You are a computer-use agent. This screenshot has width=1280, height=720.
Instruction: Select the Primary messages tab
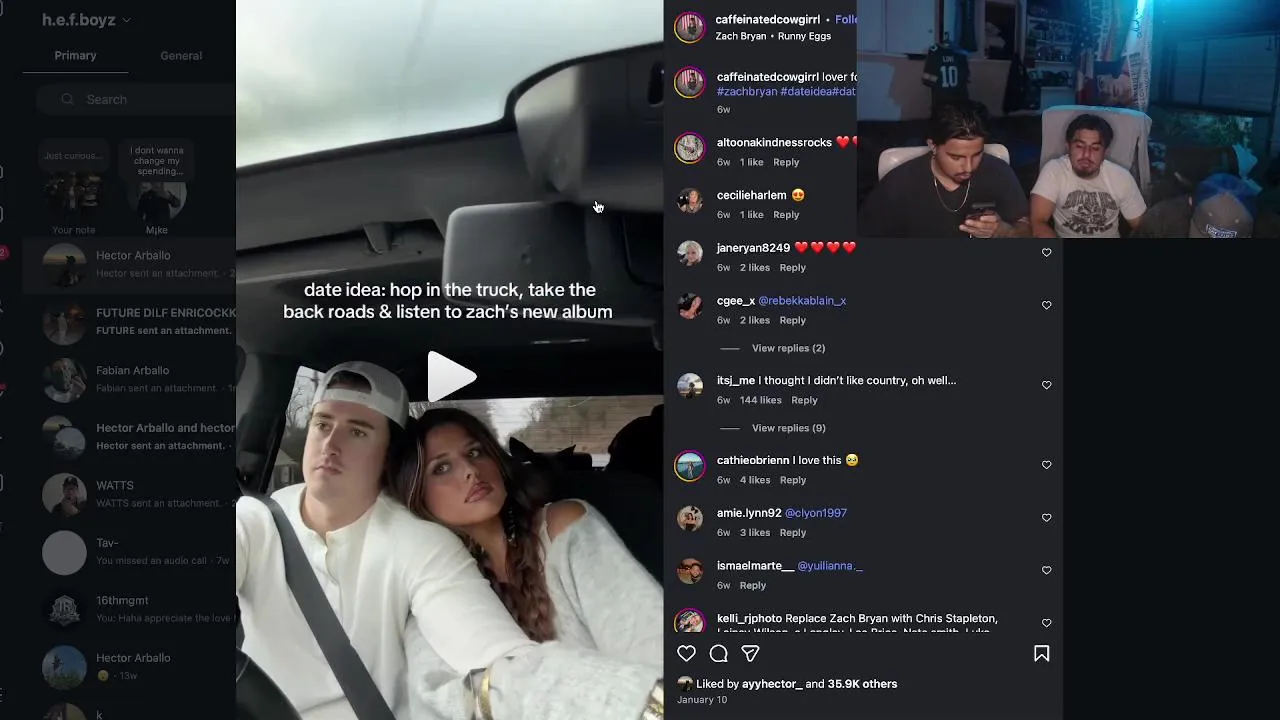pyautogui.click(x=75, y=56)
